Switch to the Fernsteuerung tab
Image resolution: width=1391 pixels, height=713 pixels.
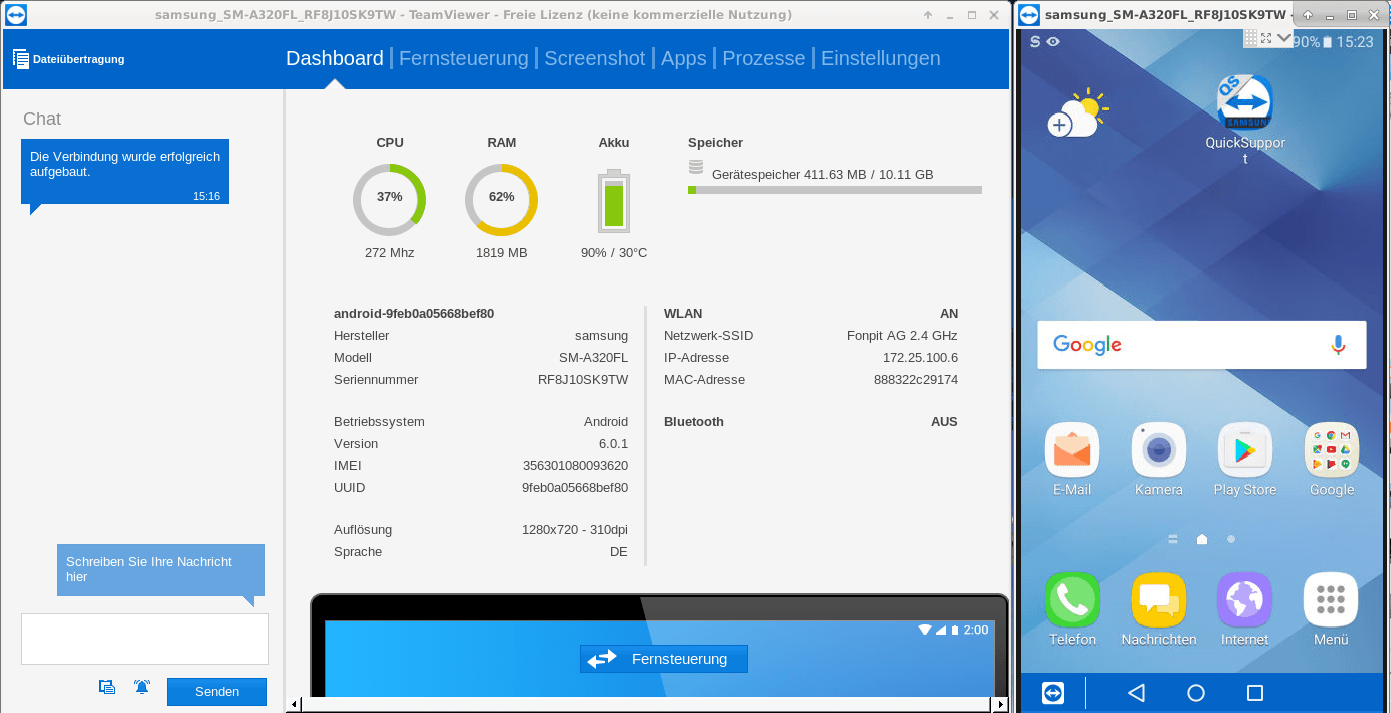point(464,58)
